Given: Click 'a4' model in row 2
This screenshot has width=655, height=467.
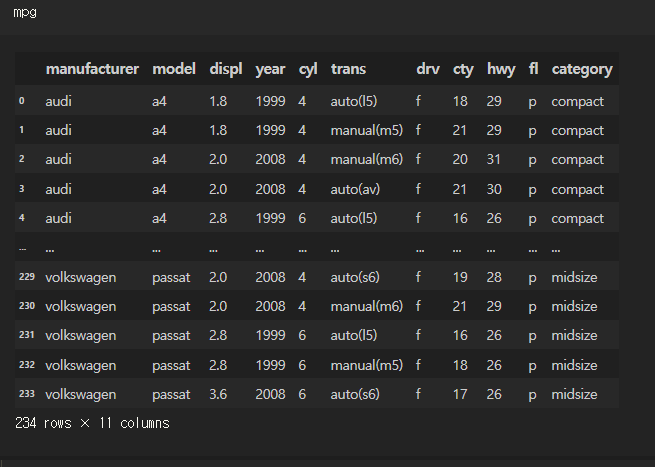Looking at the screenshot, I should tap(160, 159).
